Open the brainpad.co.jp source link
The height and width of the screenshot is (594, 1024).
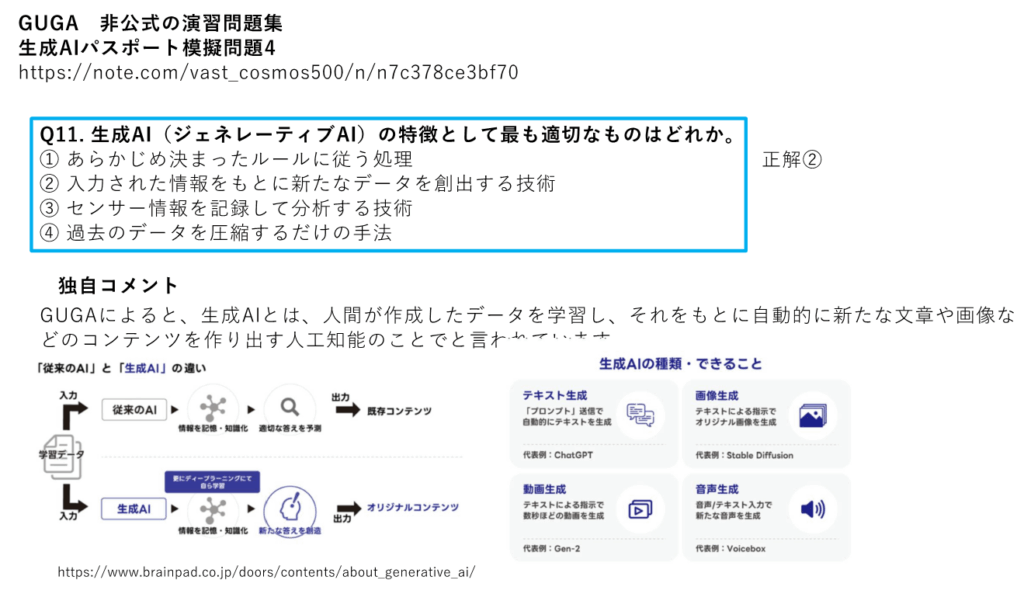tap(266, 572)
